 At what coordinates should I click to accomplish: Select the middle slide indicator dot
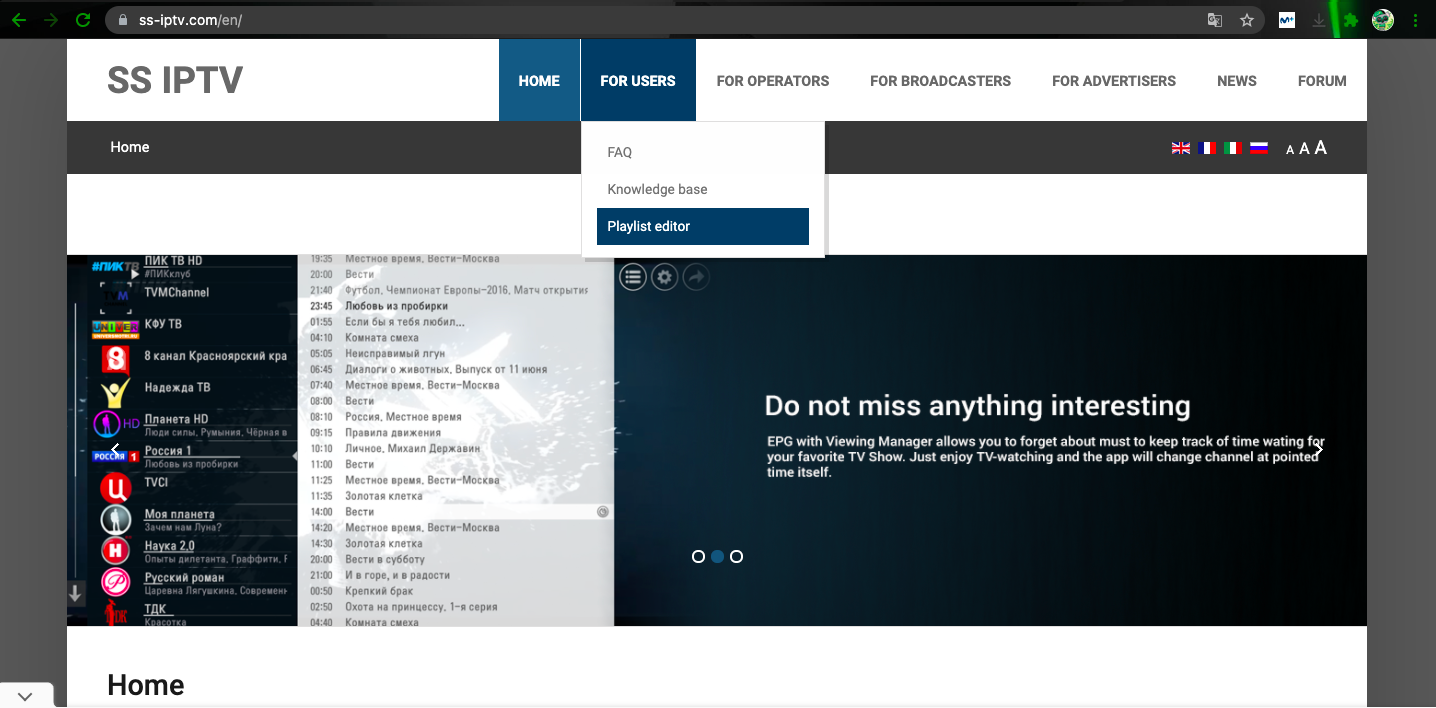point(717,557)
